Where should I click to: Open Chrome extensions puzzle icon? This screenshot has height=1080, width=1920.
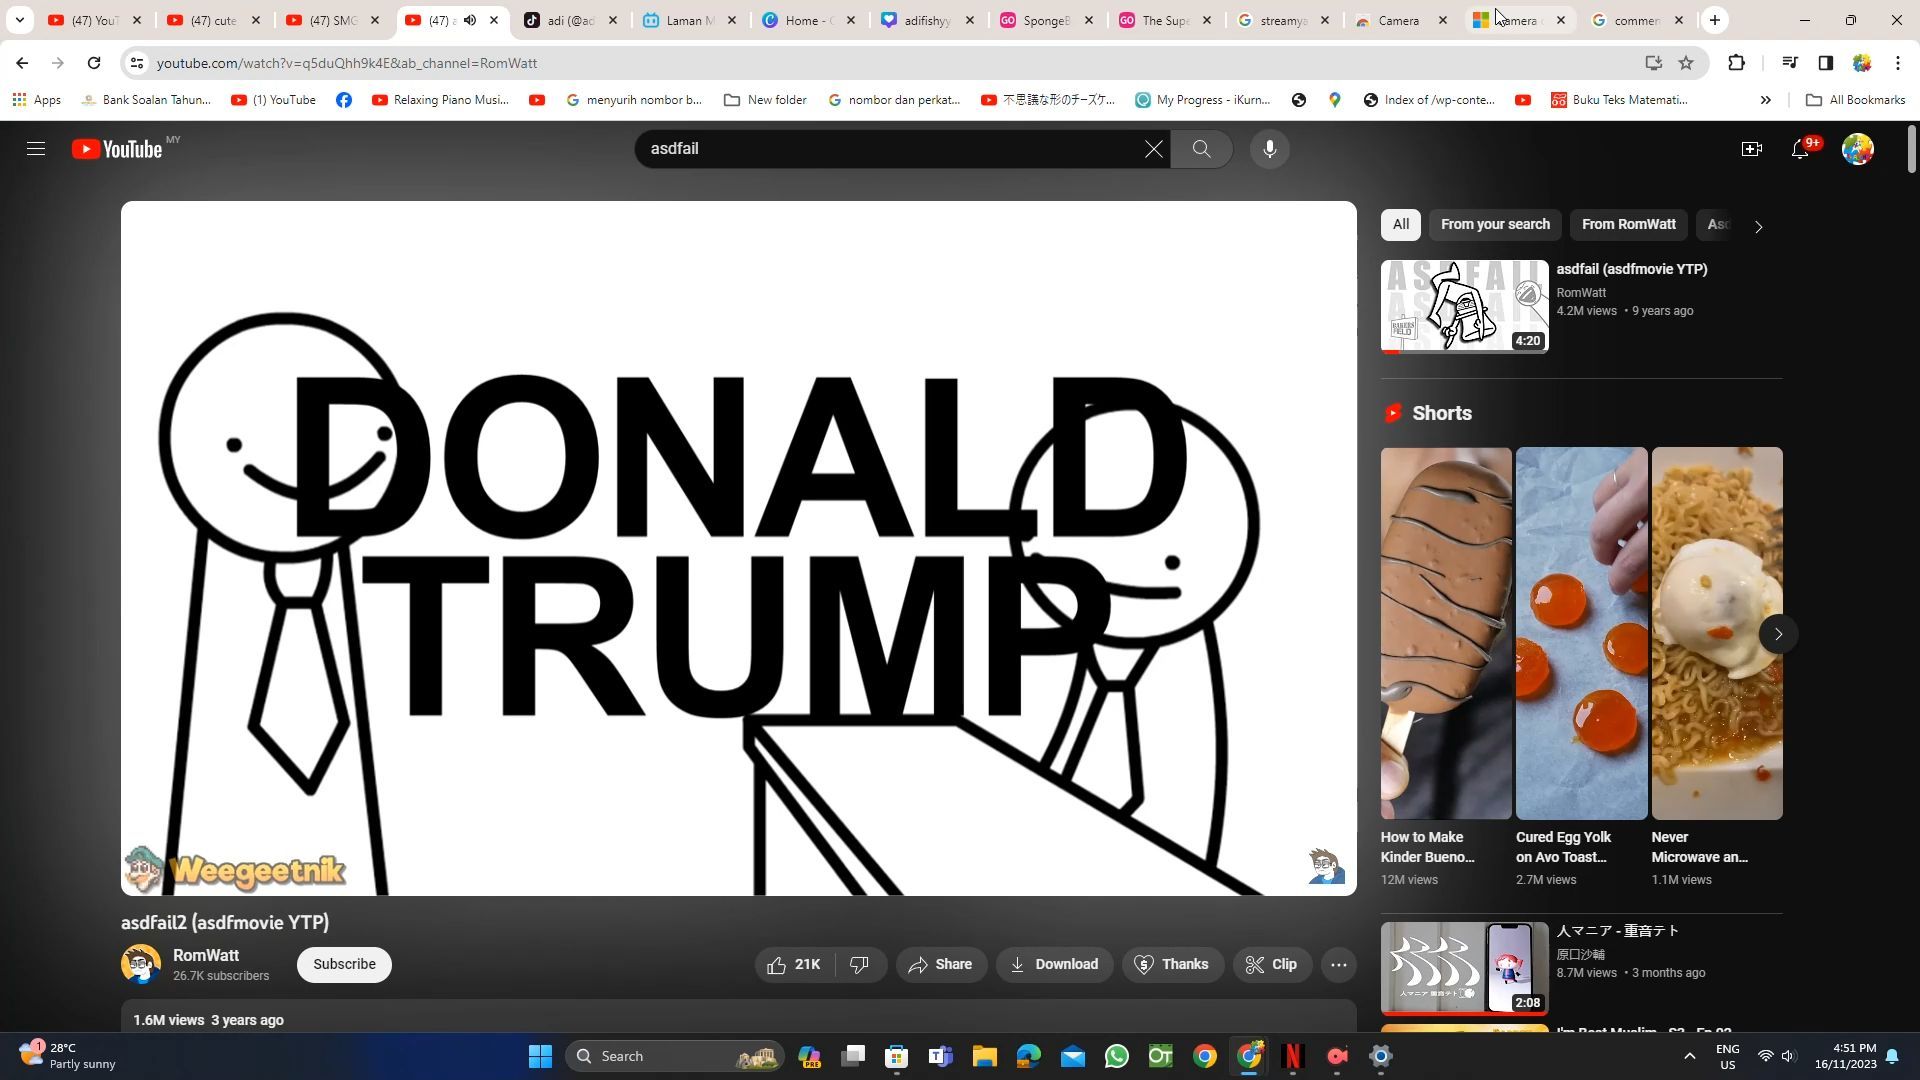click(x=1736, y=63)
